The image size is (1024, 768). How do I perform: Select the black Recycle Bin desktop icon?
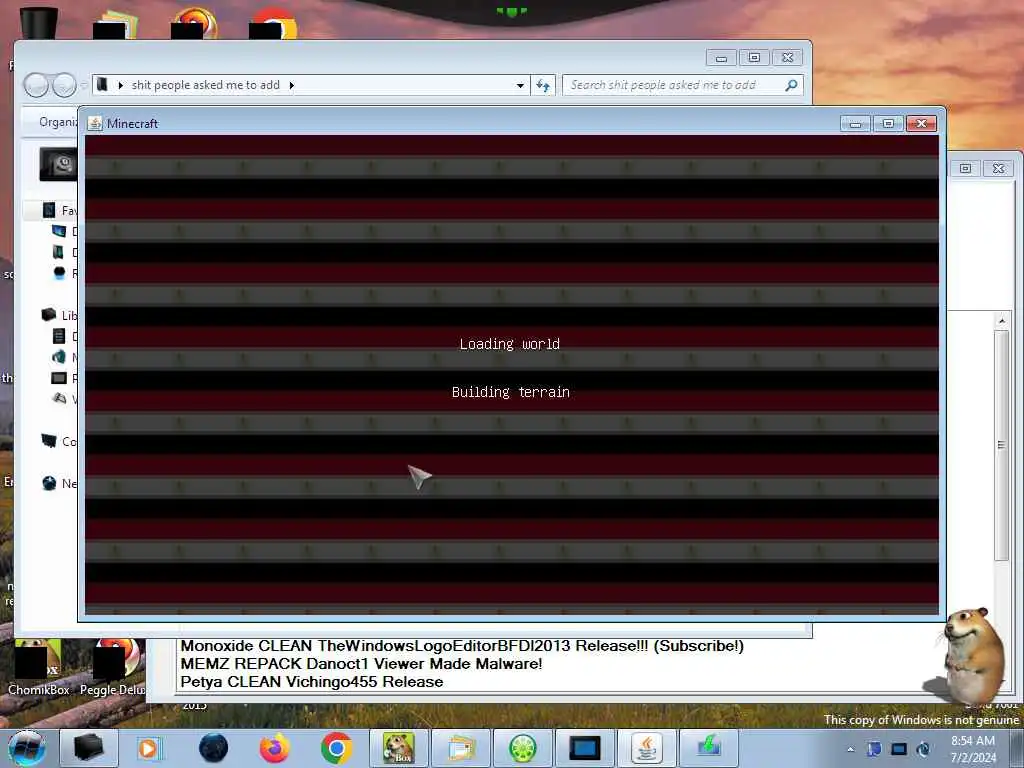click(x=39, y=23)
